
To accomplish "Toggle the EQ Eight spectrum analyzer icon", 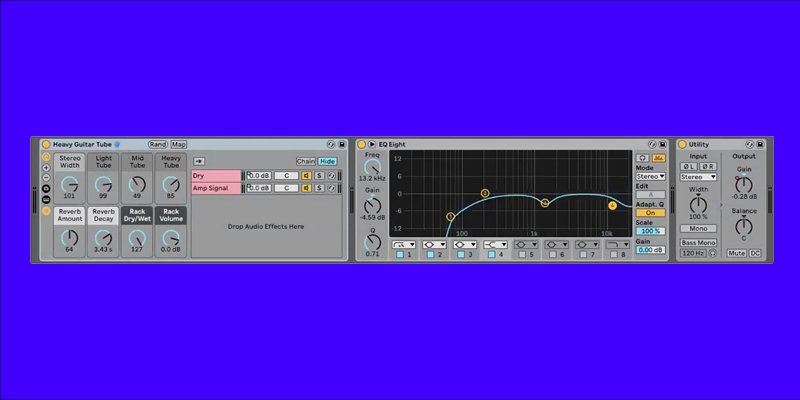I will coord(658,158).
